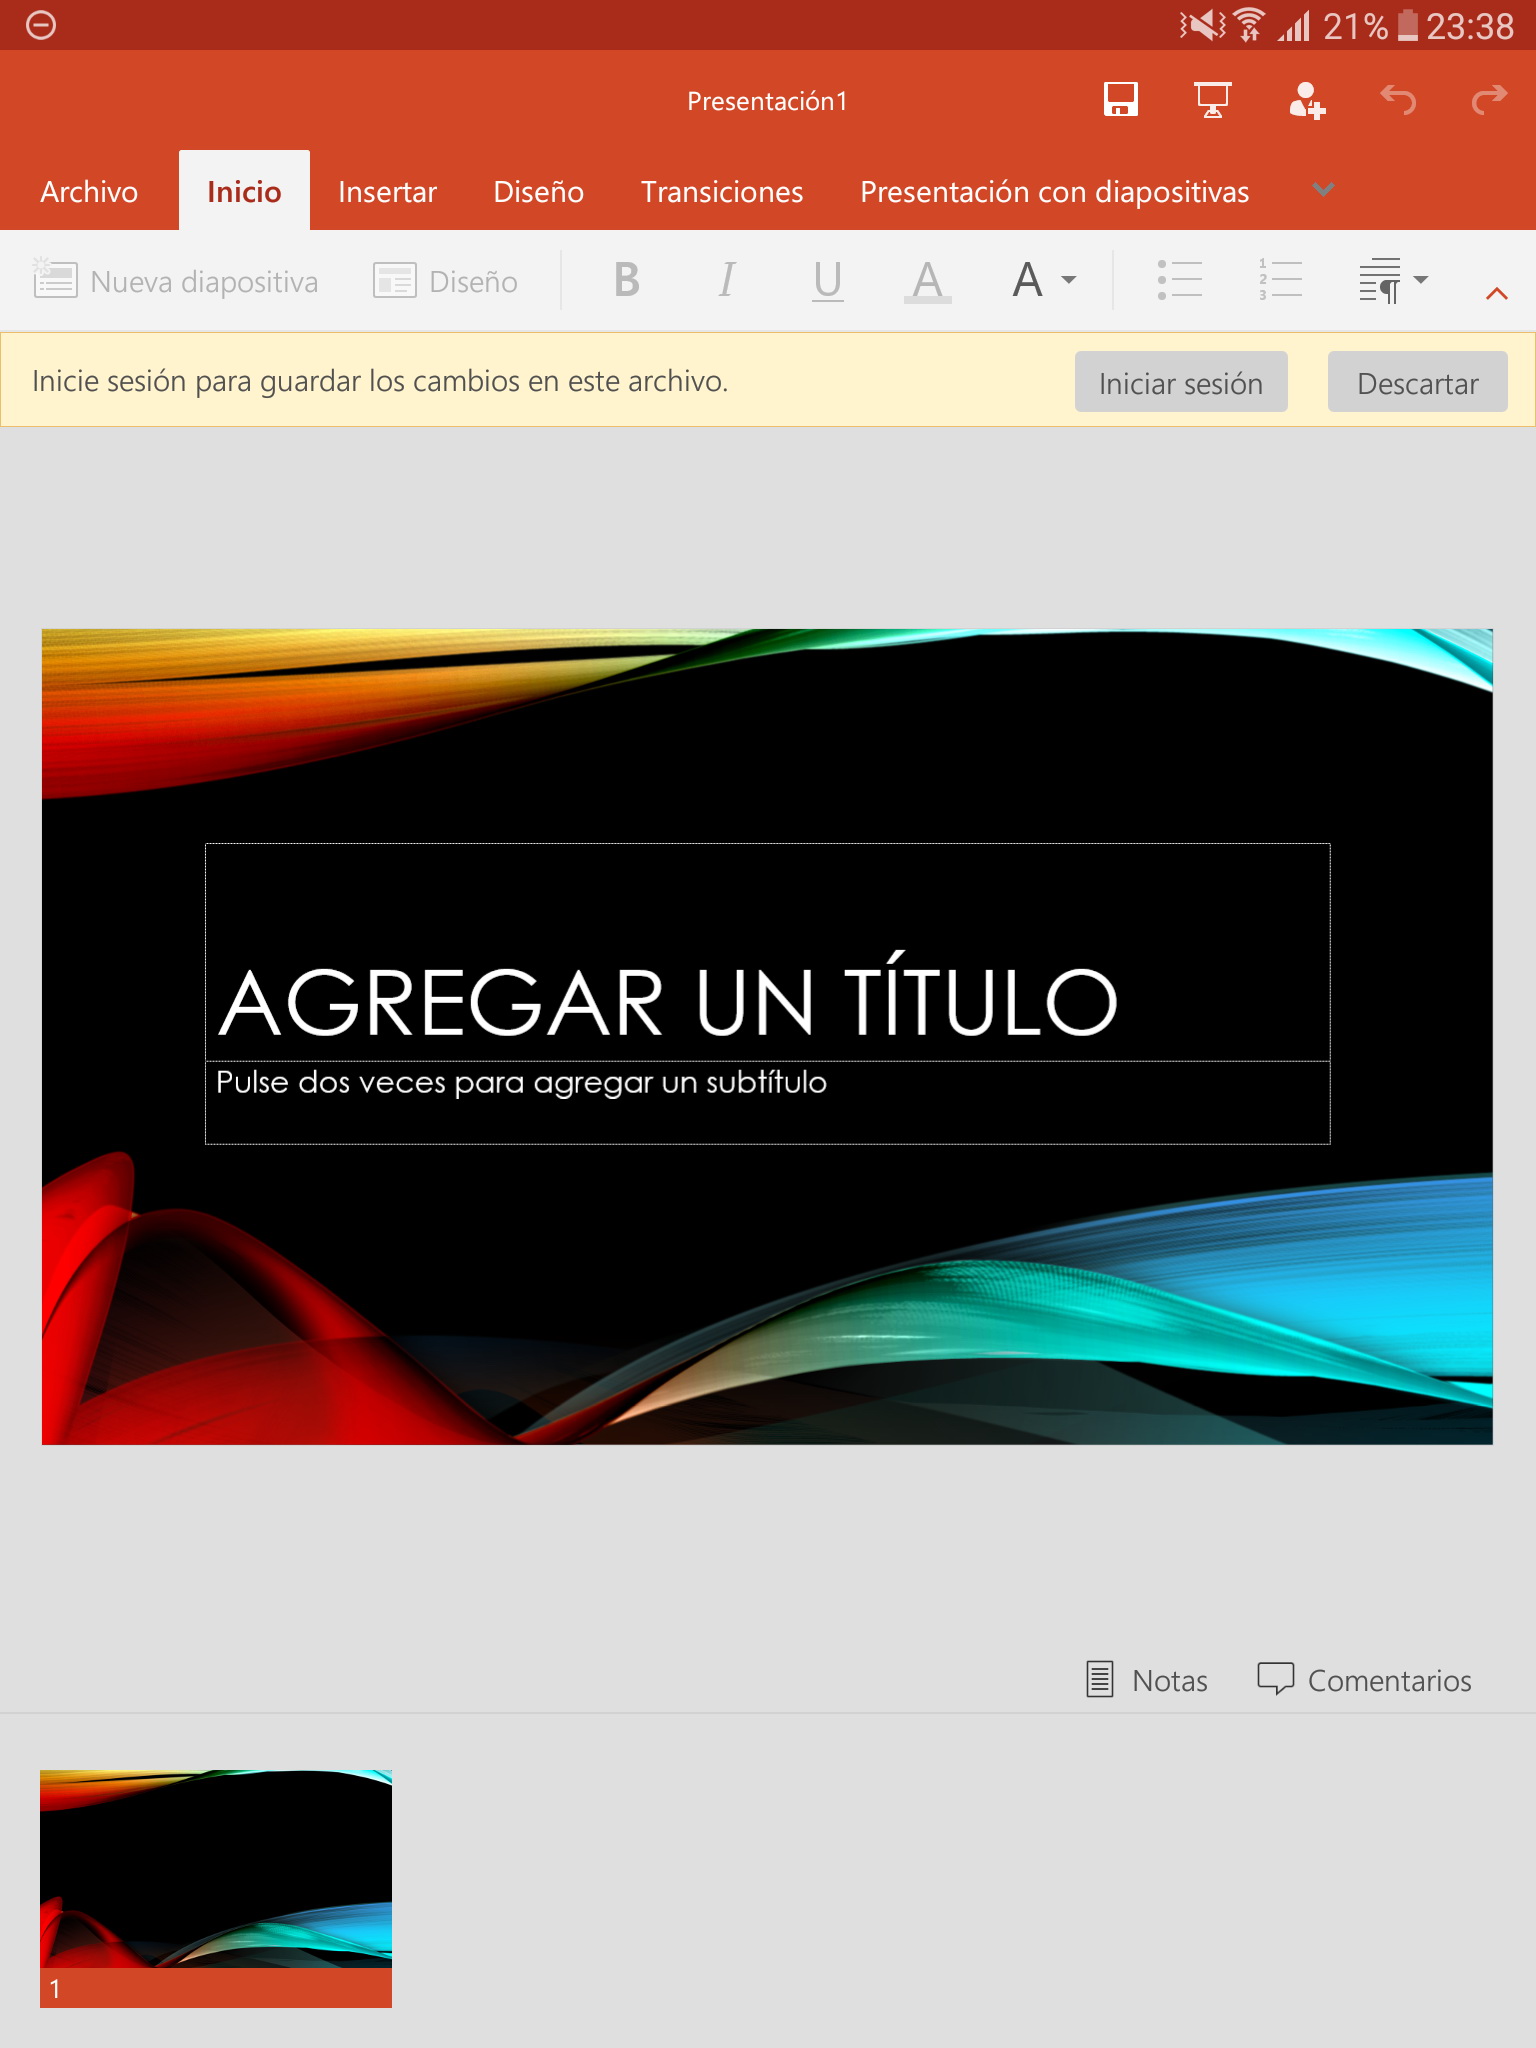Open the Share with people icon
The height and width of the screenshot is (2048, 1536).
[x=1306, y=101]
